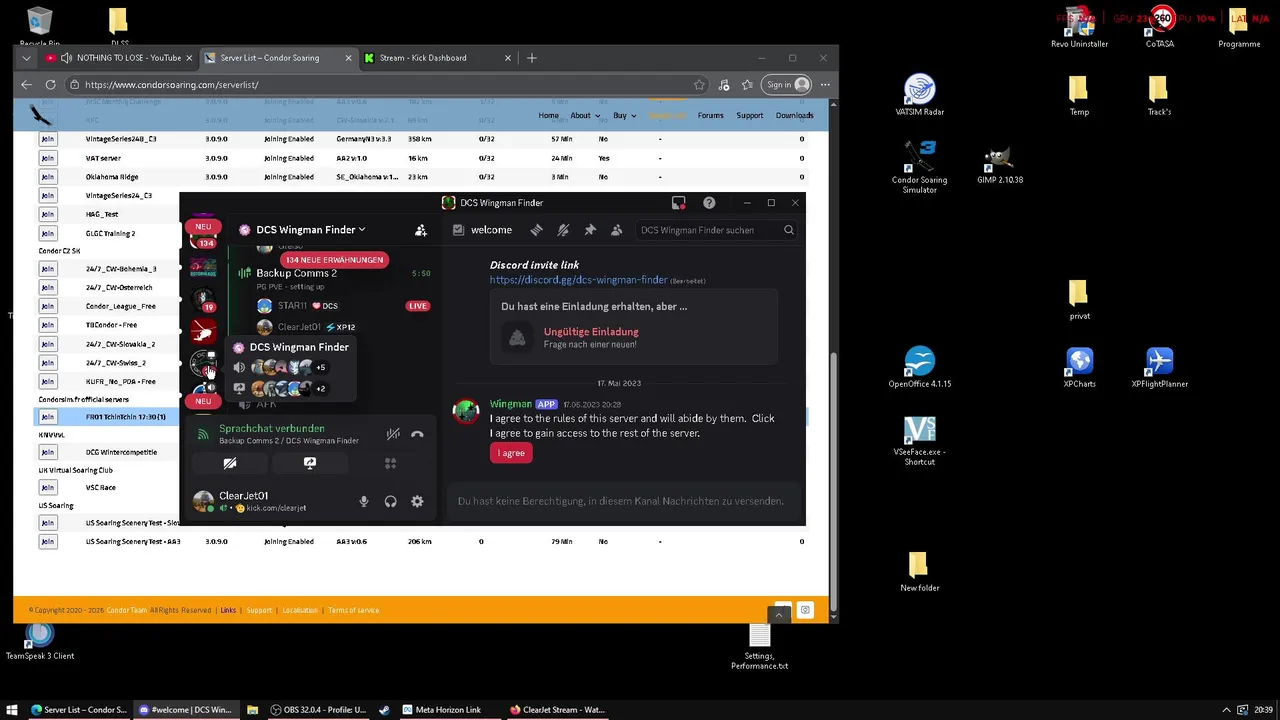Click Terms of service footer link

tap(353, 610)
